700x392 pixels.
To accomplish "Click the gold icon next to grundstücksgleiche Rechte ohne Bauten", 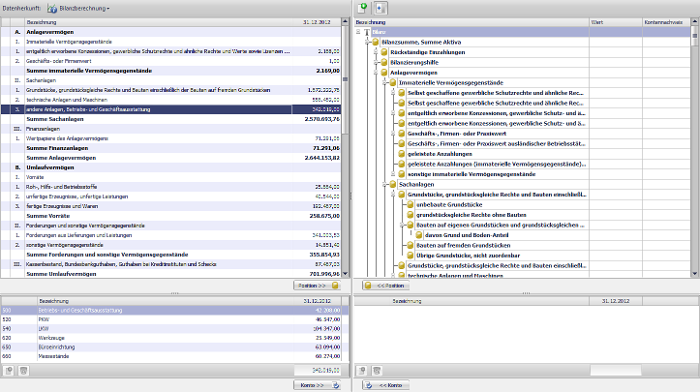I will point(410,215).
